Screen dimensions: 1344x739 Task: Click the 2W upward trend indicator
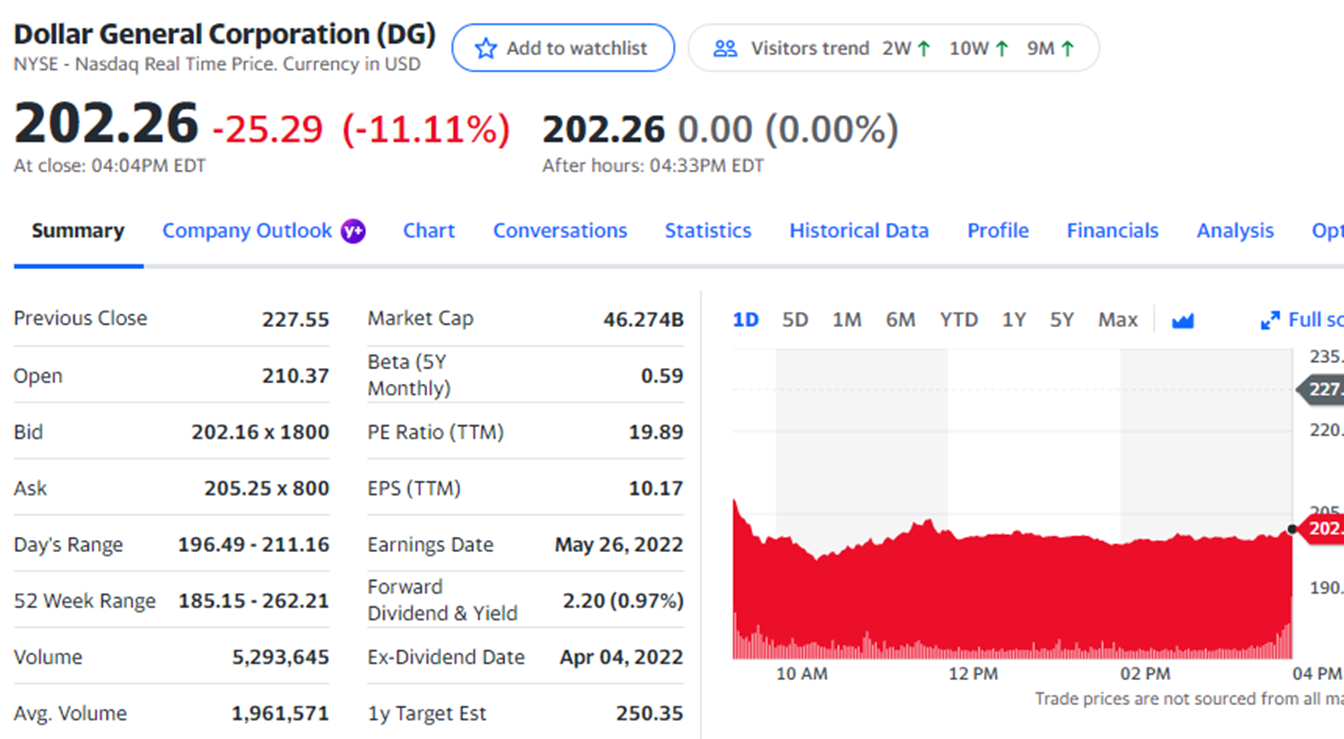907,48
